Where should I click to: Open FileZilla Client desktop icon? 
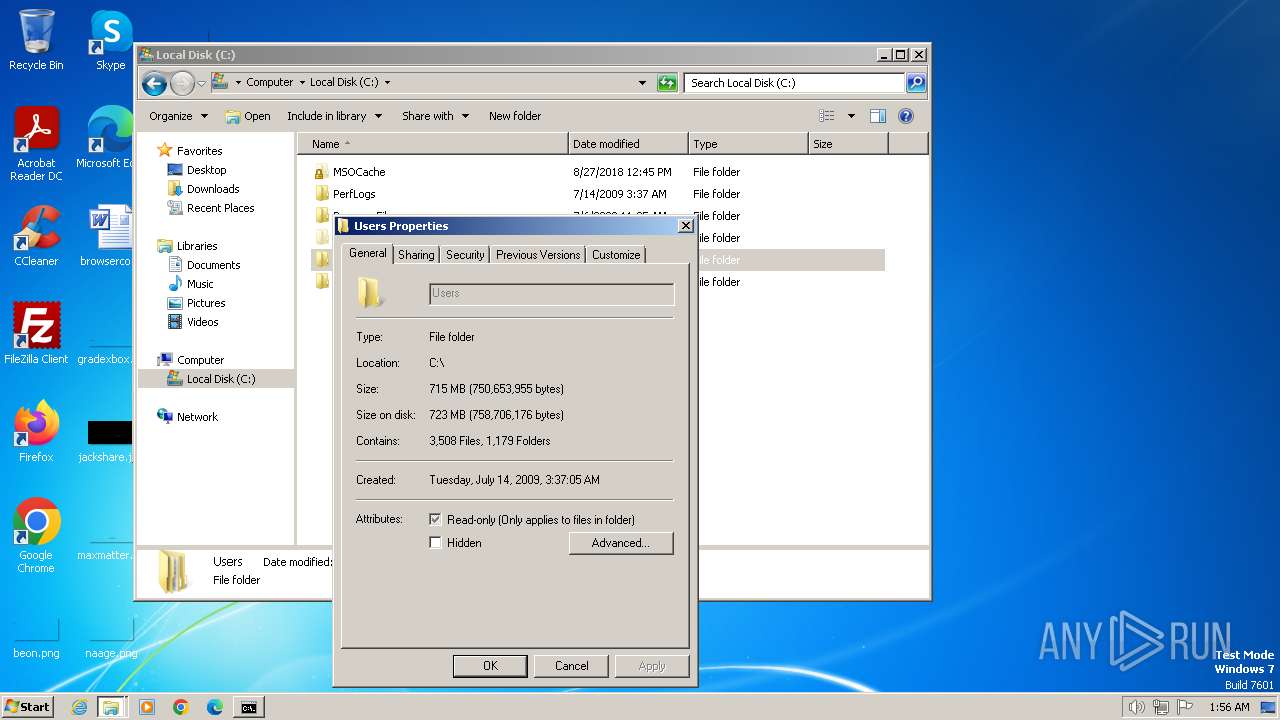(x=36, y=333)
